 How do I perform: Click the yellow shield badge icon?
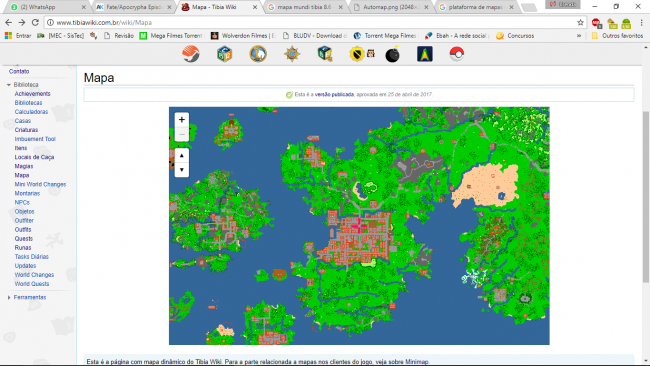click(x=357, y=54)
